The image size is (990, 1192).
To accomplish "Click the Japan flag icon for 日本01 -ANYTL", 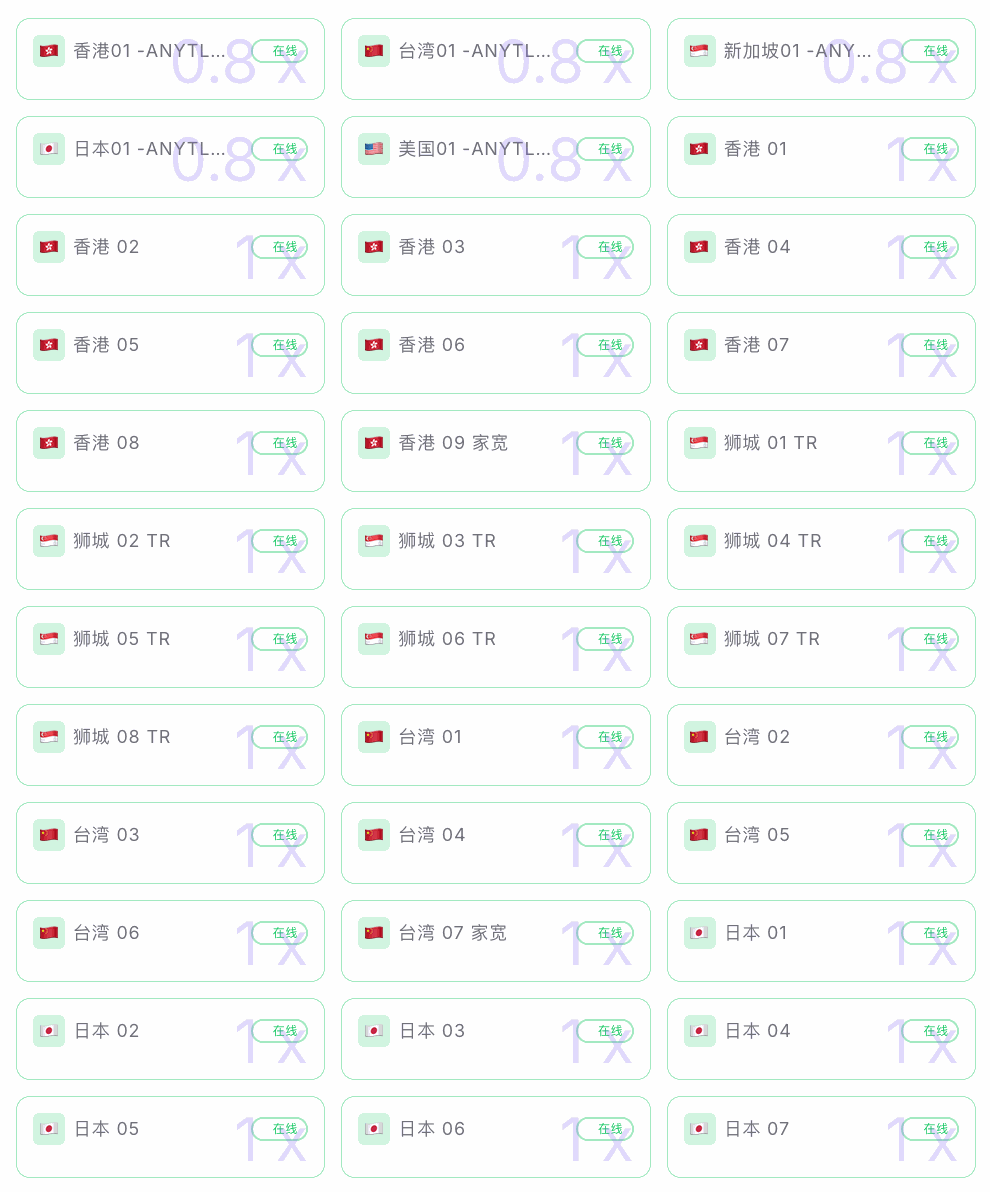I will (x=49, y=149).
